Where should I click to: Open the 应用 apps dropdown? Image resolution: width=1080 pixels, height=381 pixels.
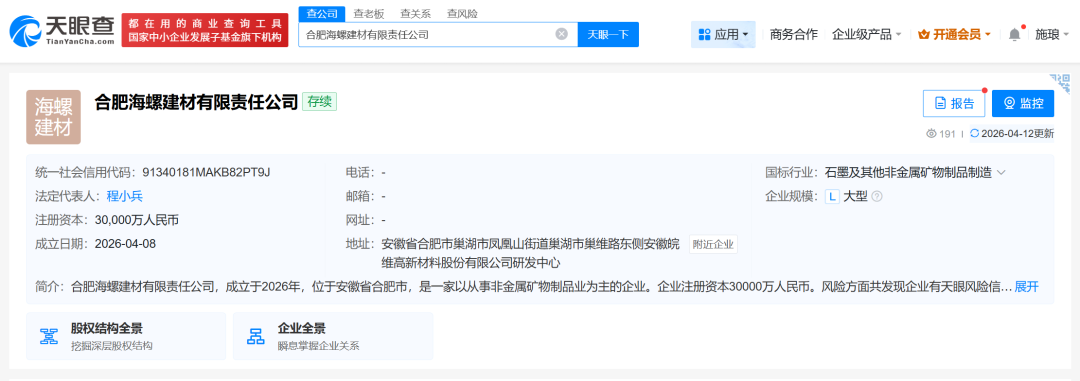(723, 34)
